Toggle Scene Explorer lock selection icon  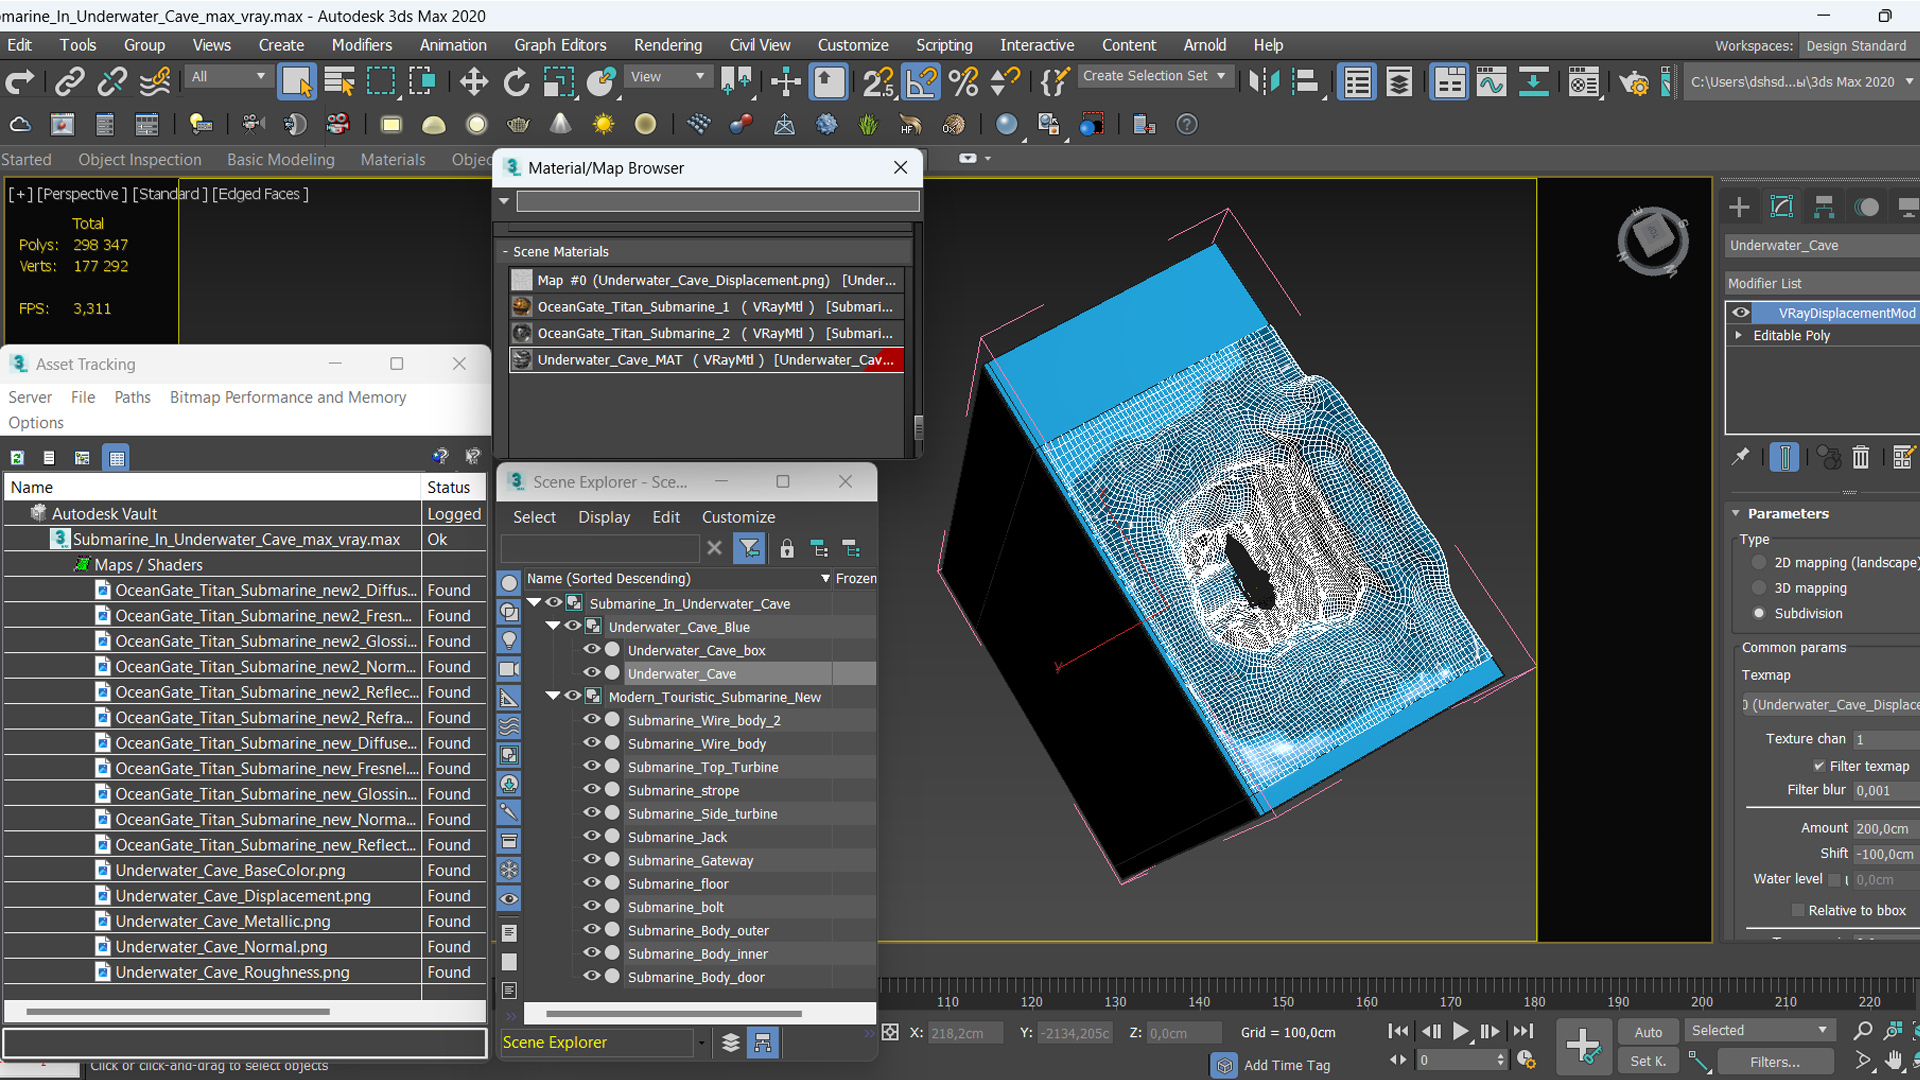787,548
